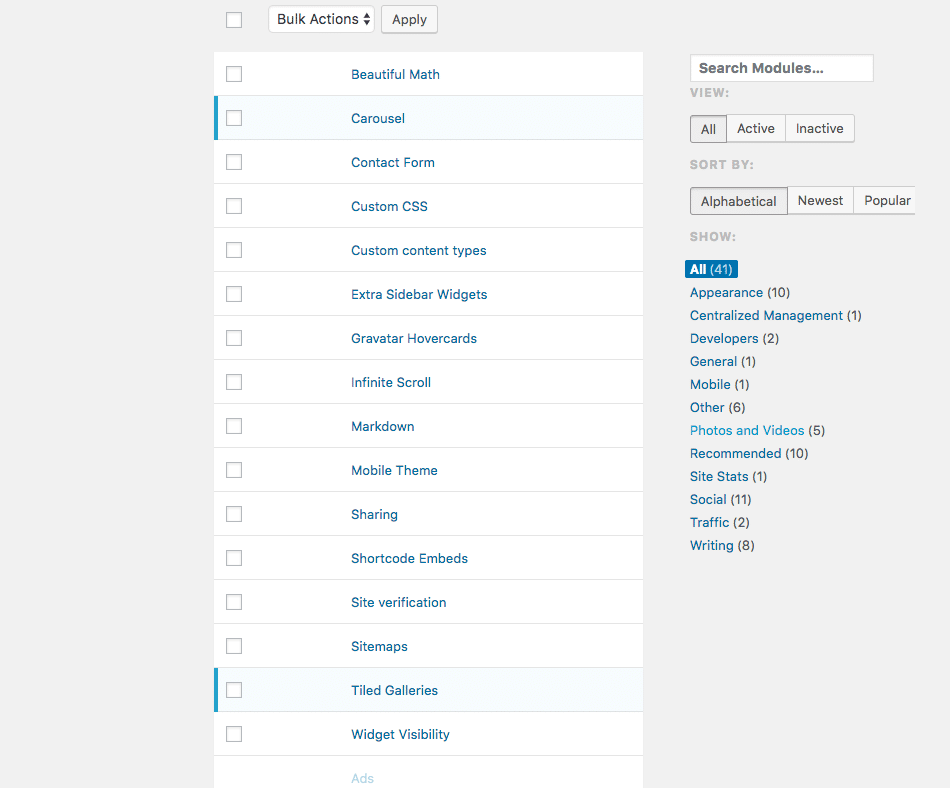Sort modules by Popular
This screenshot has height=788, width=950.
click(886, 200)
